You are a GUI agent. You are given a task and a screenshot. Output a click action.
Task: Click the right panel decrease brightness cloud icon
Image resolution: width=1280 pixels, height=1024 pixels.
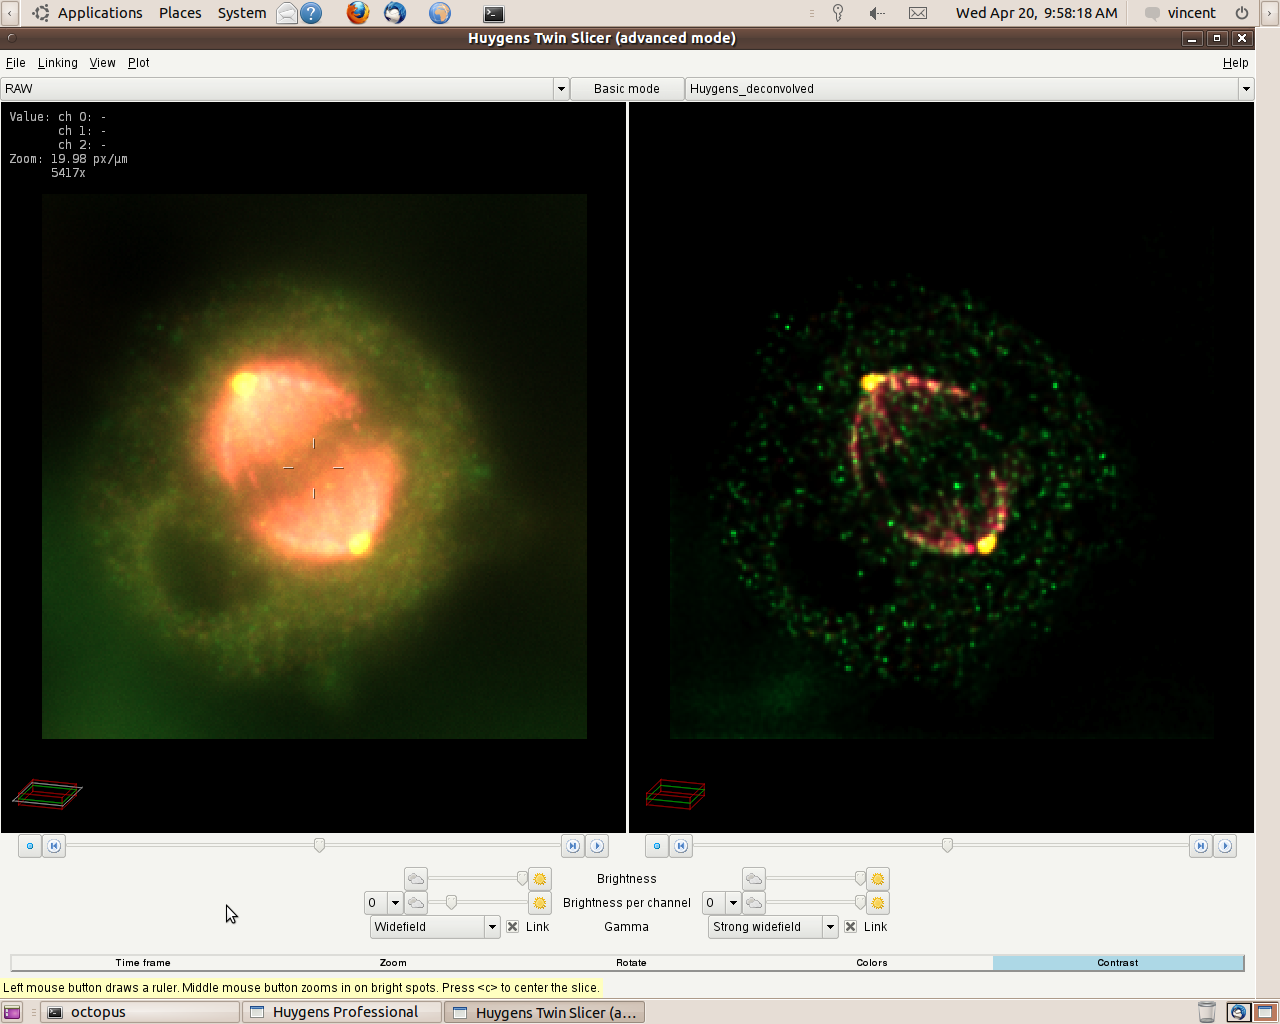754,879
